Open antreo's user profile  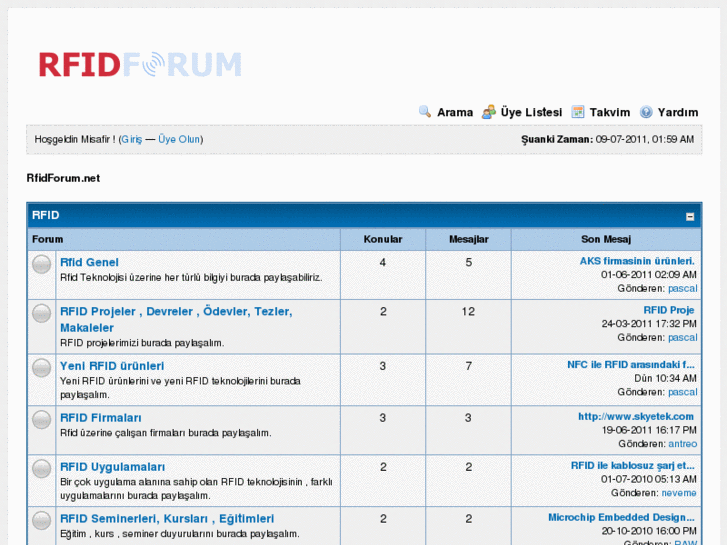click(x=682, y=444)
